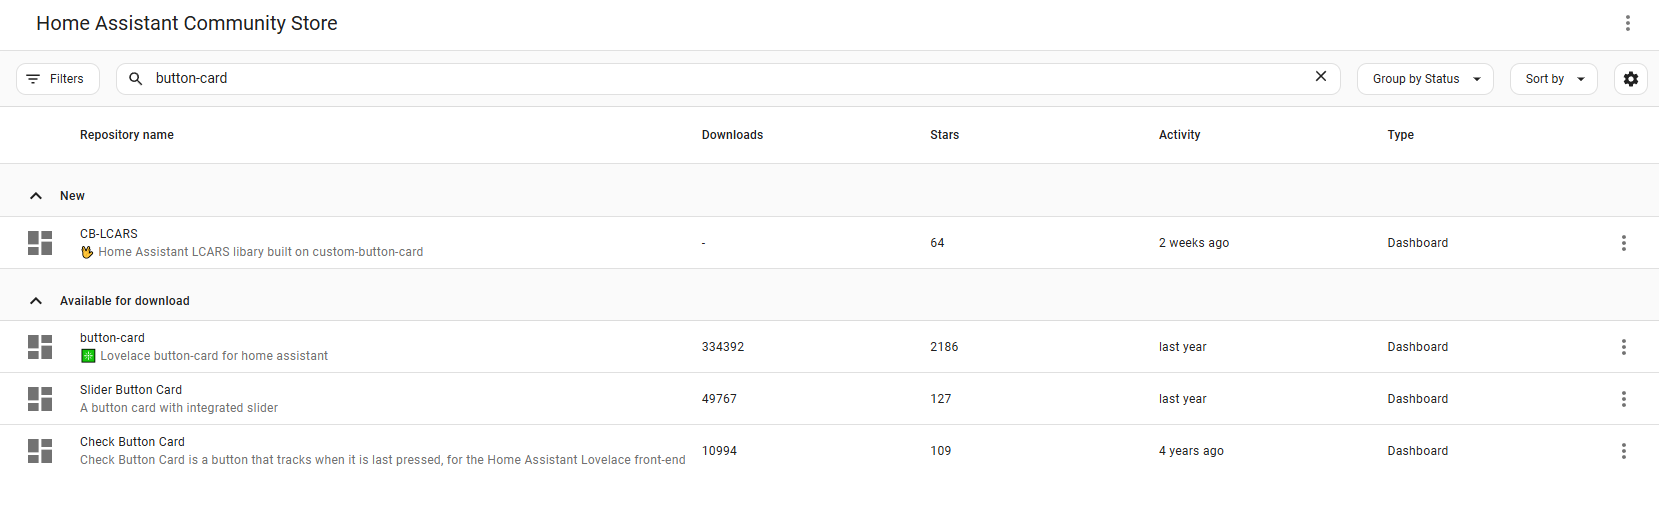Open the three-dot menu for Check Button Card
Screen dimensions: 1659x514
coord(1623,451)
